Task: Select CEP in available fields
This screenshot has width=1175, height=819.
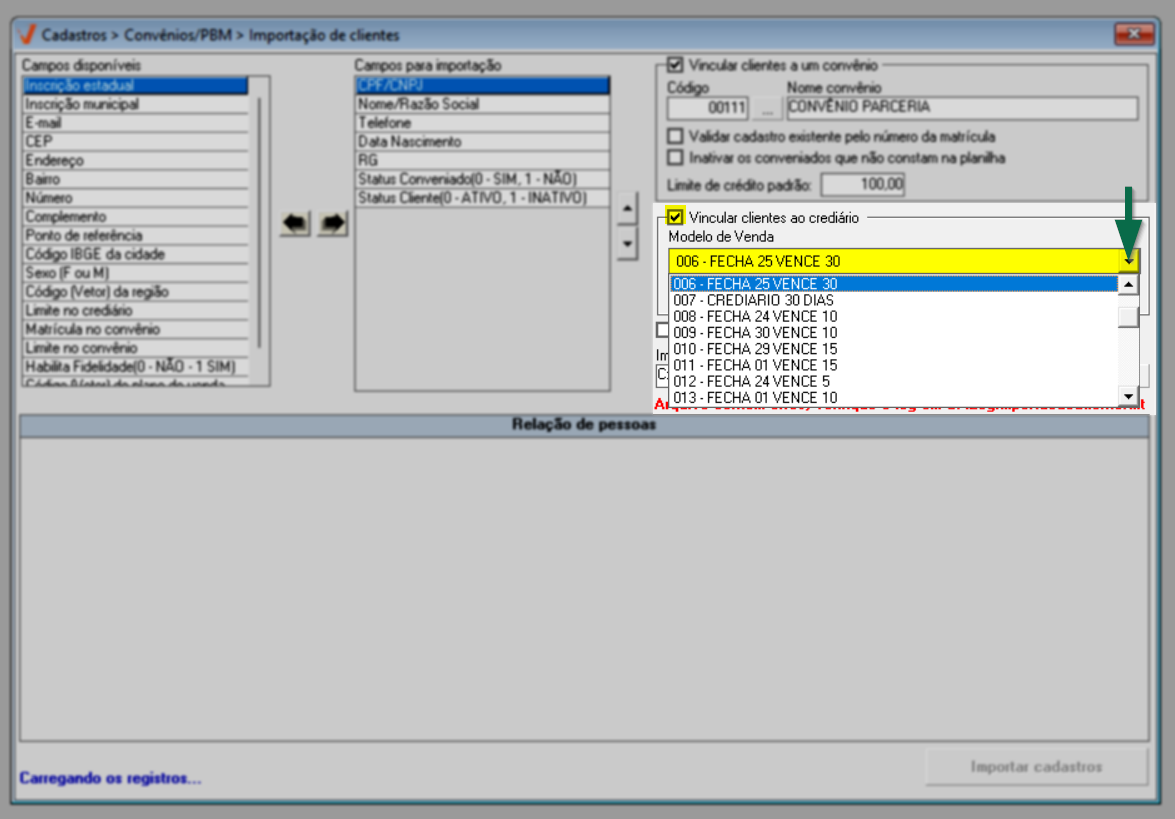Action: [135, 142]
